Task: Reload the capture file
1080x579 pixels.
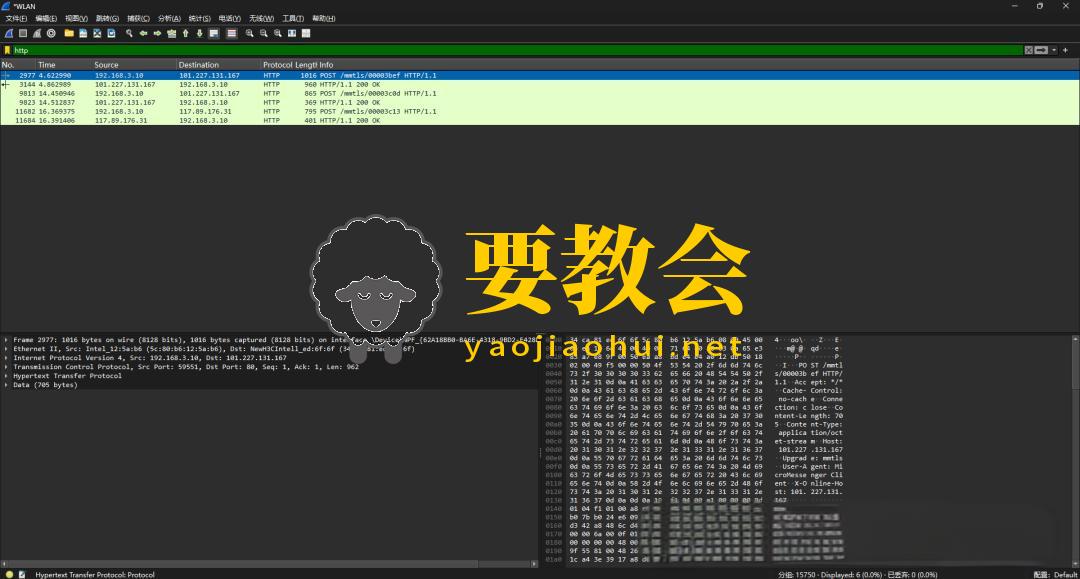Action: tap(111, 33)
